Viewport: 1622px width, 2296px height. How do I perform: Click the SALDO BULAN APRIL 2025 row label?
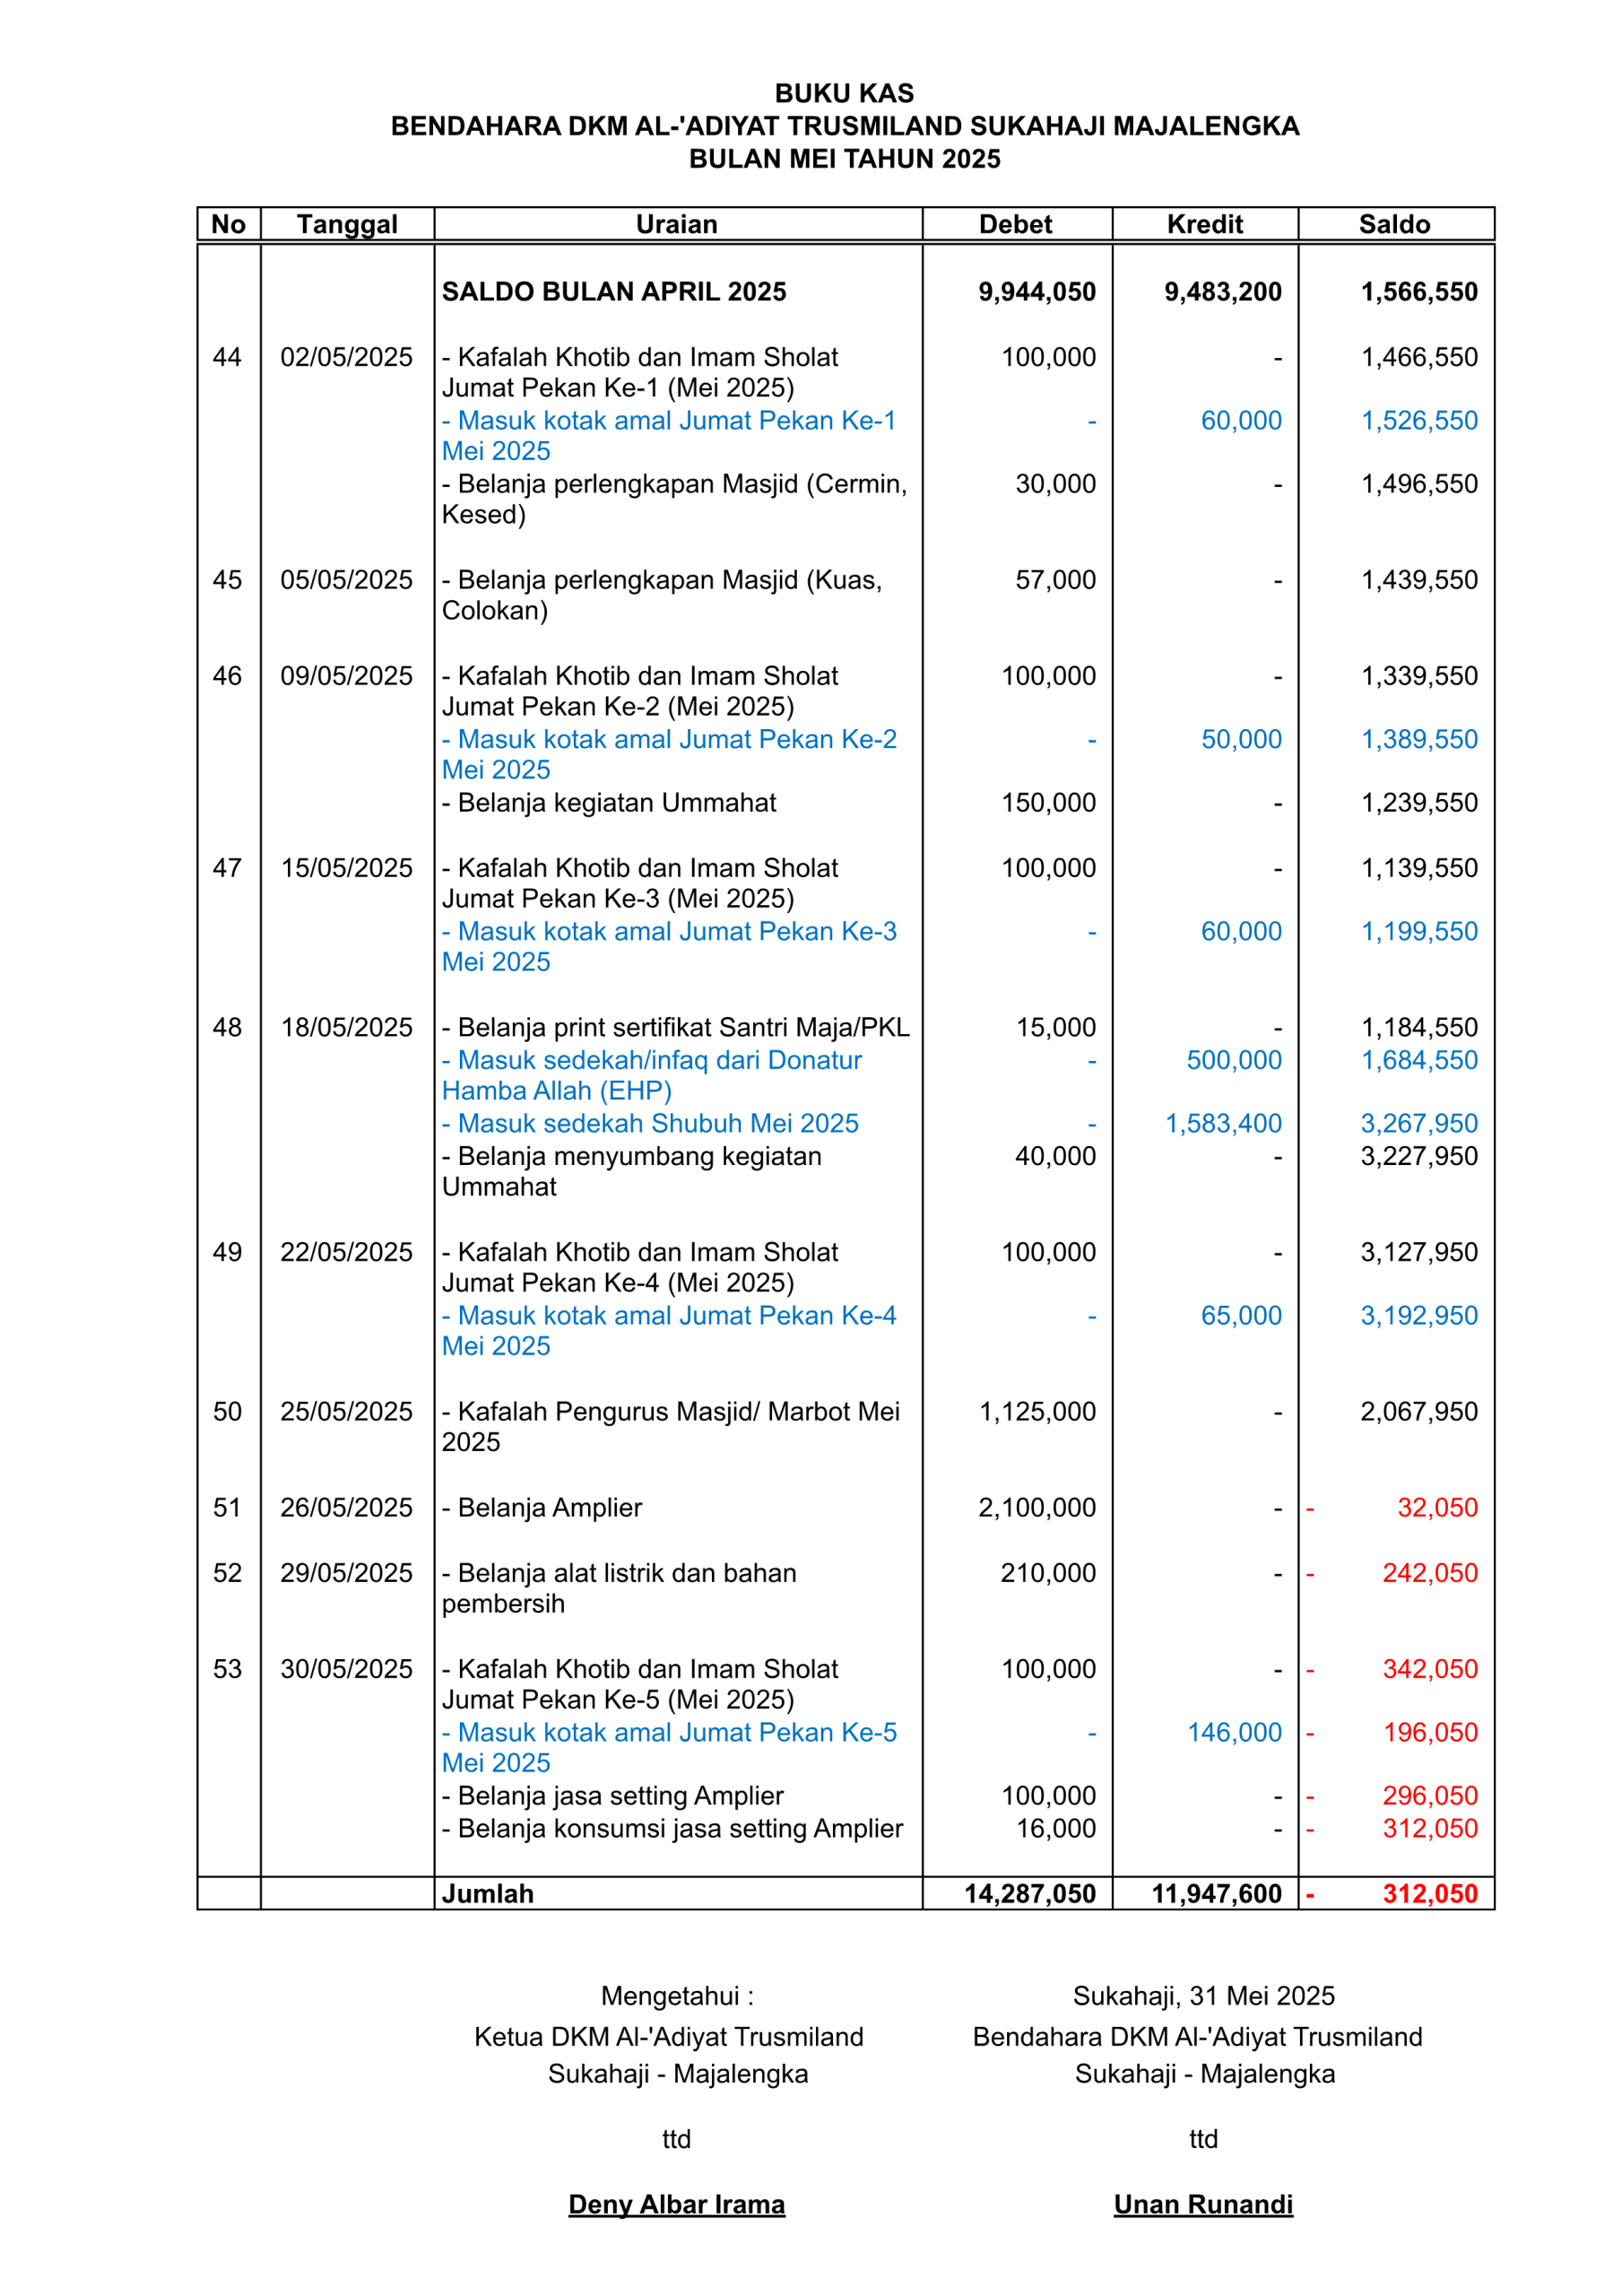click(613, 292)
